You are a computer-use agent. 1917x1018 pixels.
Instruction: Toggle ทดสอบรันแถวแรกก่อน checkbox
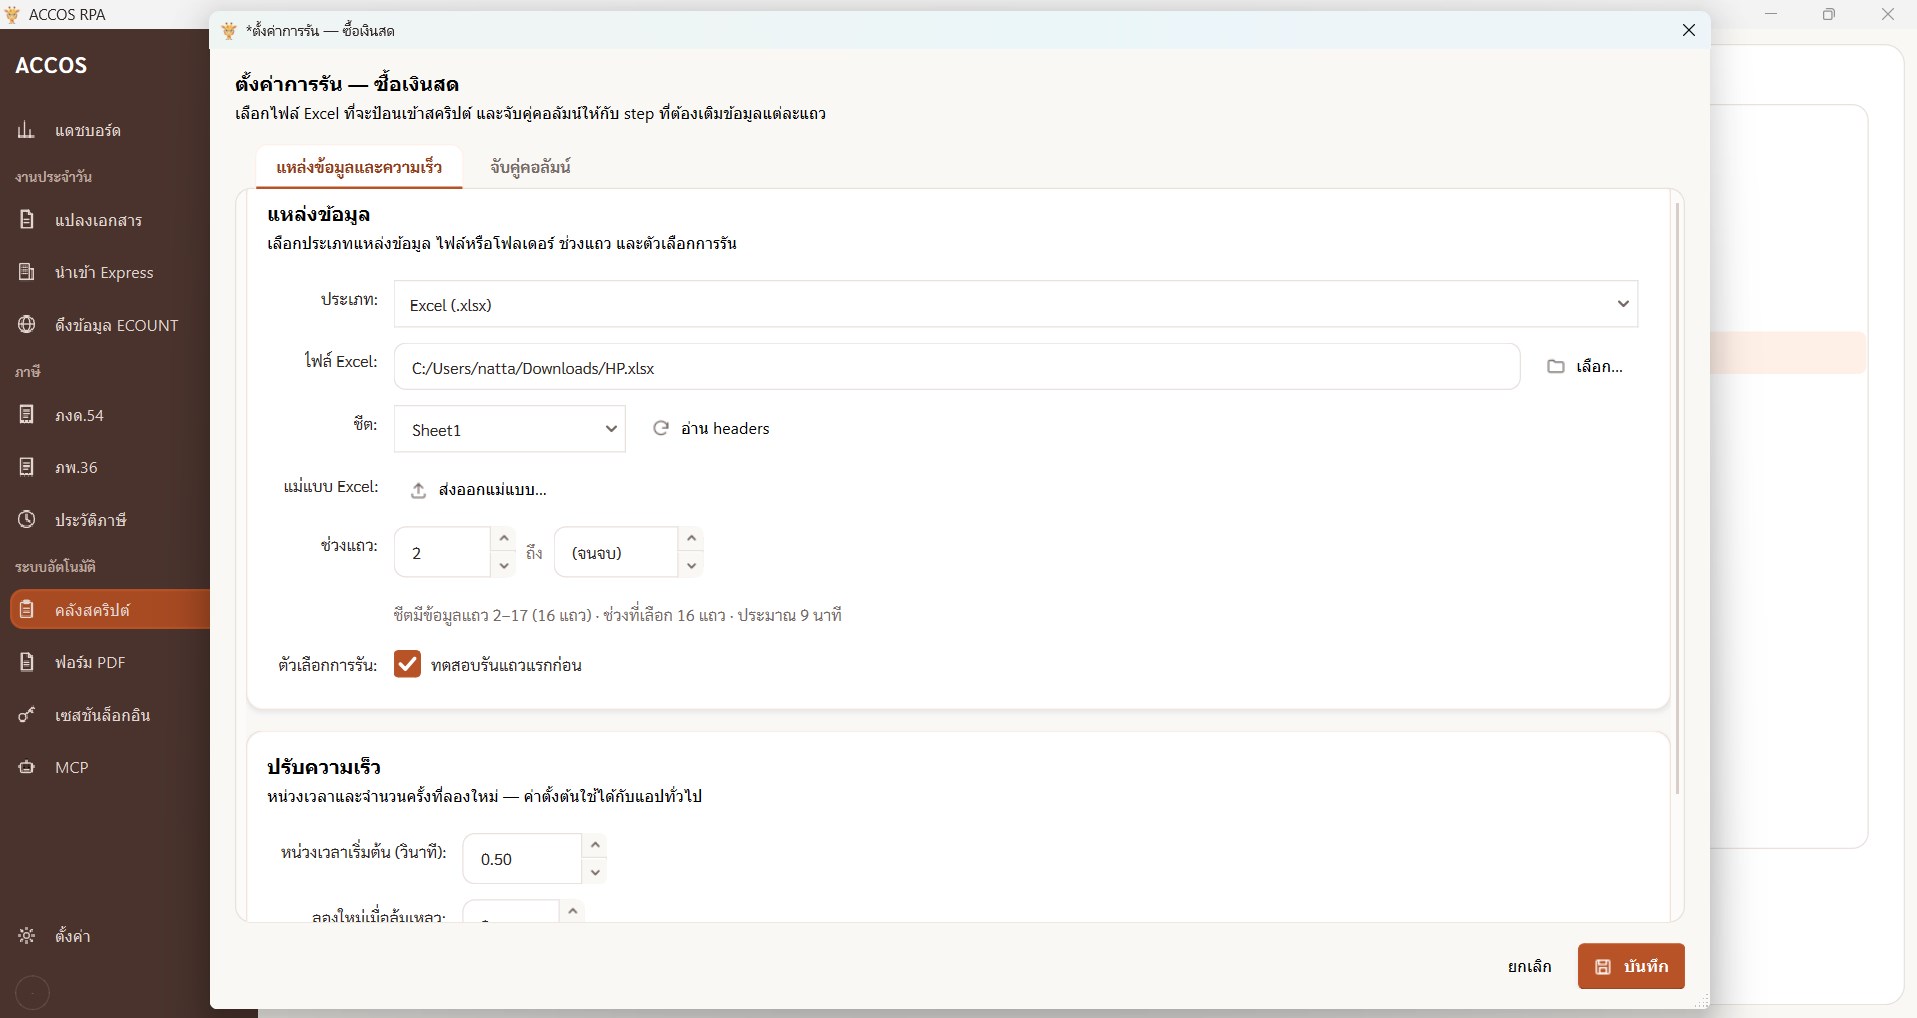point(407,664)
